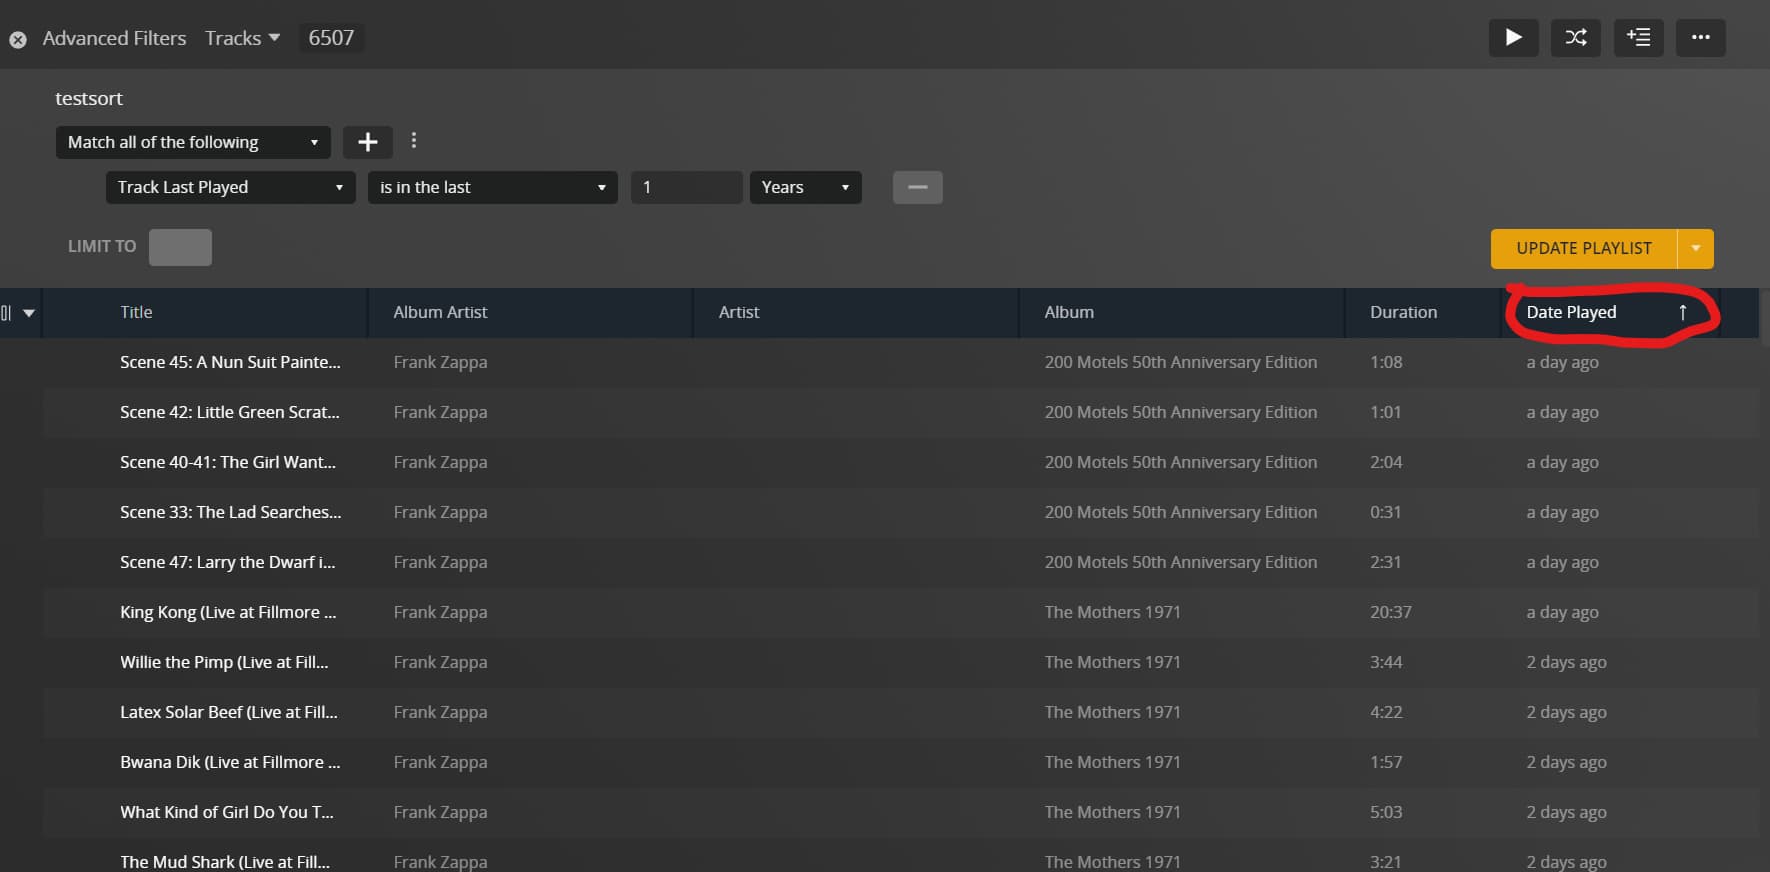
Task: Open Frank Zappa artist in King Kong row
Action: (x=440, y=612)
